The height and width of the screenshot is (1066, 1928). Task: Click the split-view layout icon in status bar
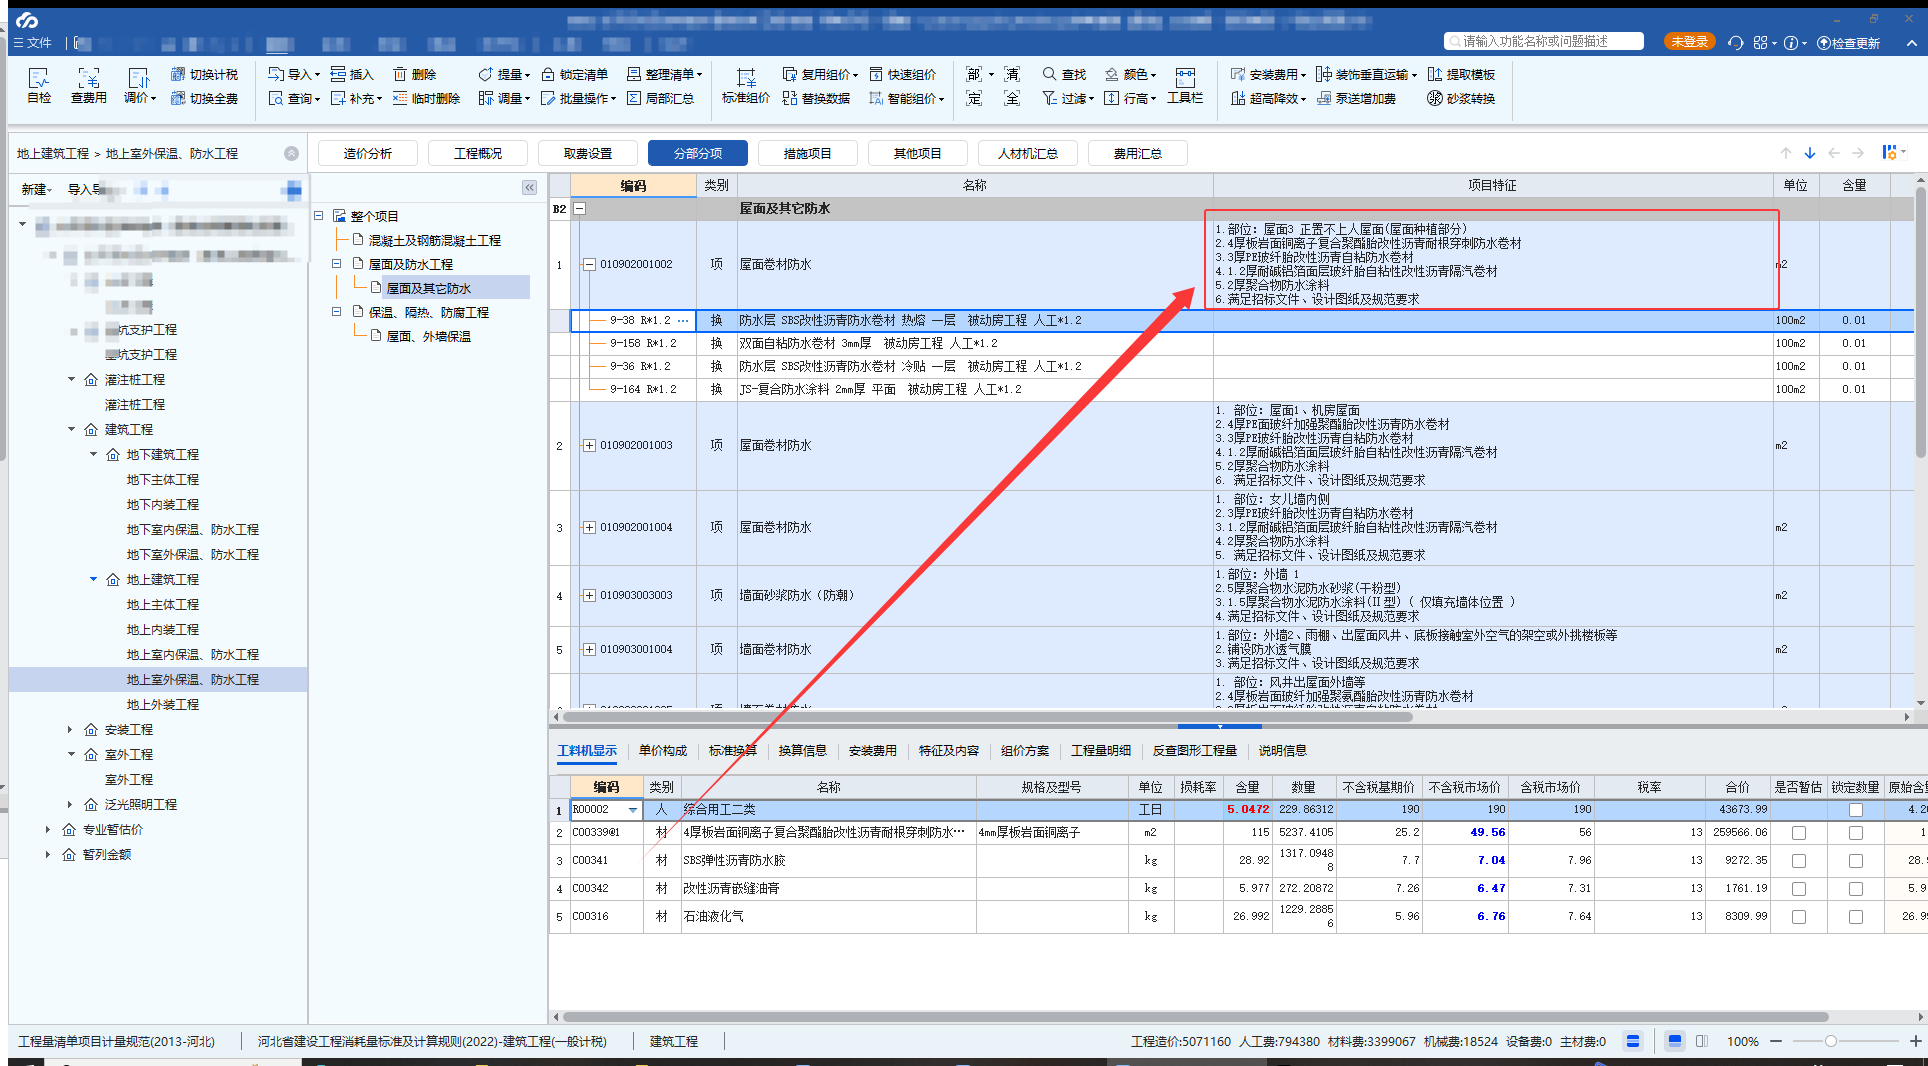click(1702, 1041)
